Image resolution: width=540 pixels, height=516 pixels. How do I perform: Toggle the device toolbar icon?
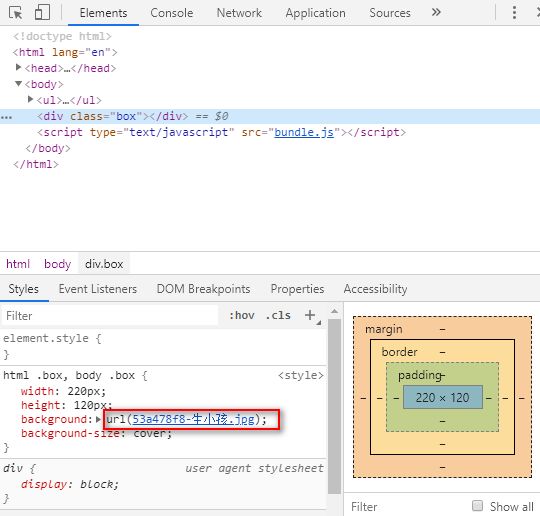tap(42, 12)
